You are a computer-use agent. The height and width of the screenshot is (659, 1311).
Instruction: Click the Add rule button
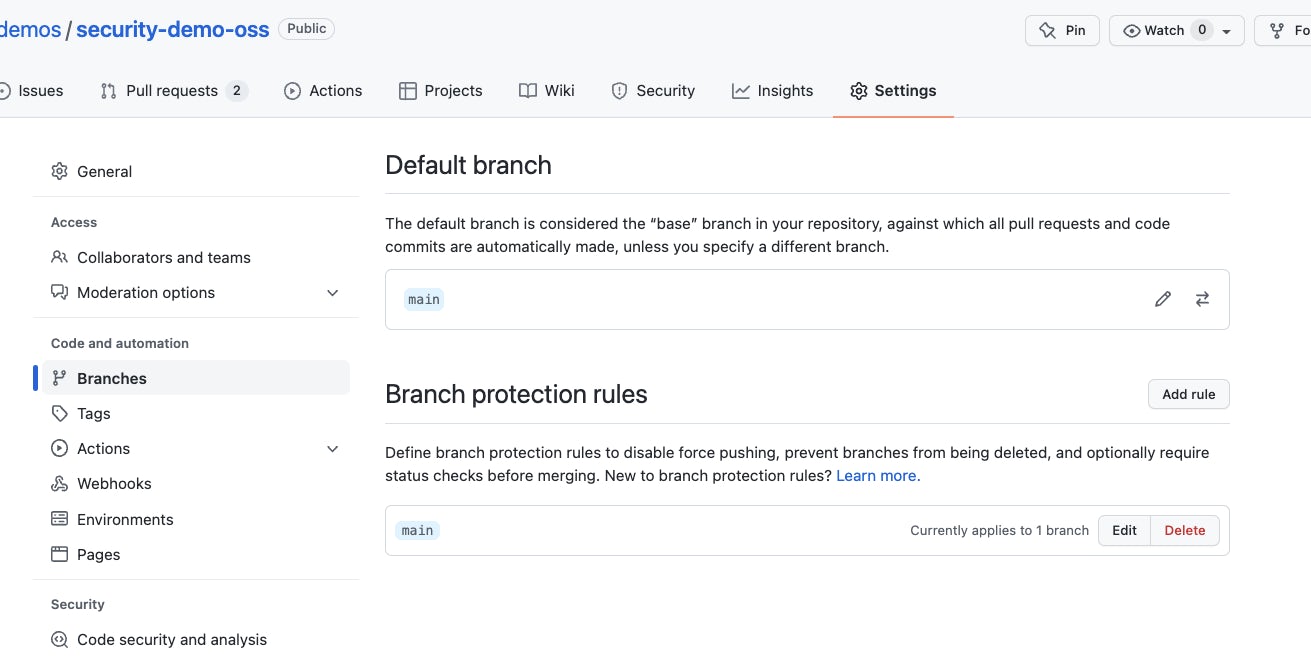click(x=1188, y=394)
